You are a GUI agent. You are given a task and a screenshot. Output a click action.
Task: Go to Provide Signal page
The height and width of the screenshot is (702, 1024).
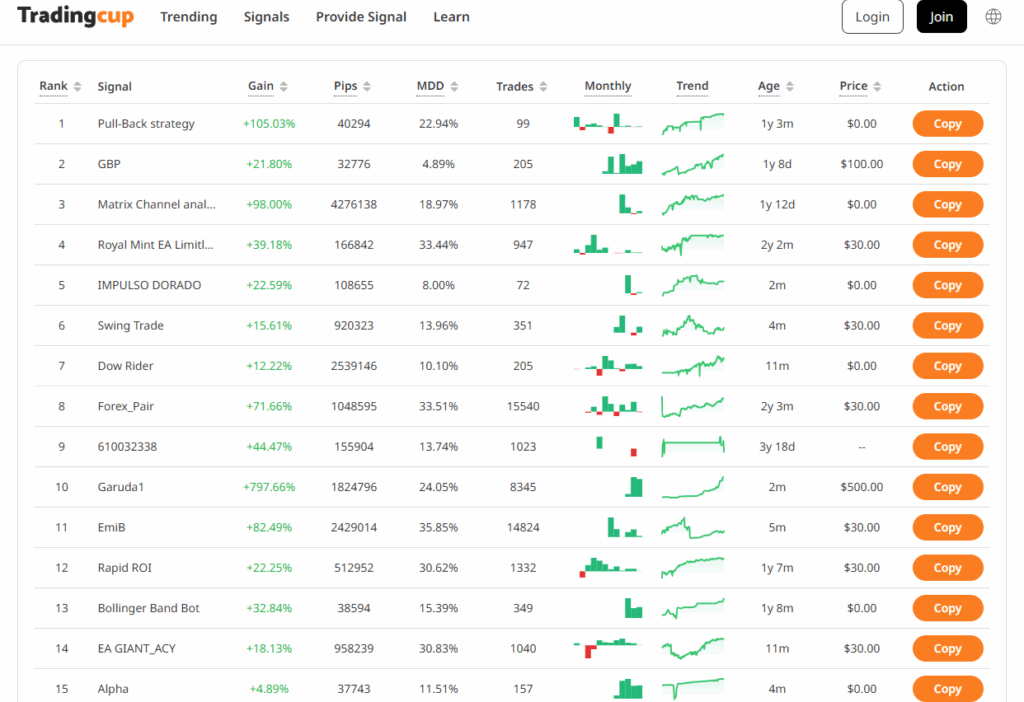[x=361, y=17]
